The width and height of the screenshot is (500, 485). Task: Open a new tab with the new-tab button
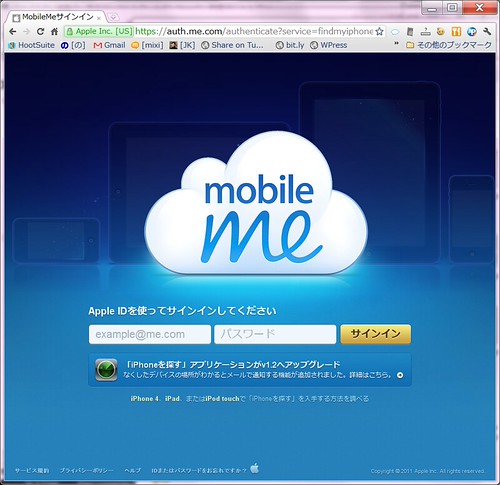click(114, 17)
